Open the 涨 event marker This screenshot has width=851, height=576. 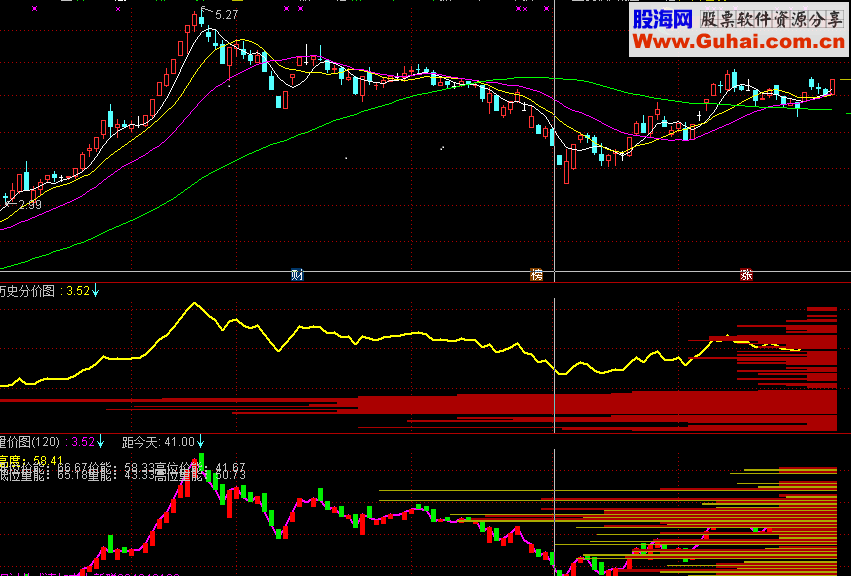pos(746,275)
